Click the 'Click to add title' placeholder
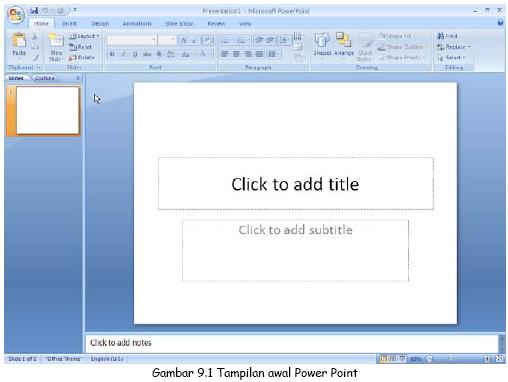Image resolution: width=508 pixels, height=382 pixels. pos(296,184)
